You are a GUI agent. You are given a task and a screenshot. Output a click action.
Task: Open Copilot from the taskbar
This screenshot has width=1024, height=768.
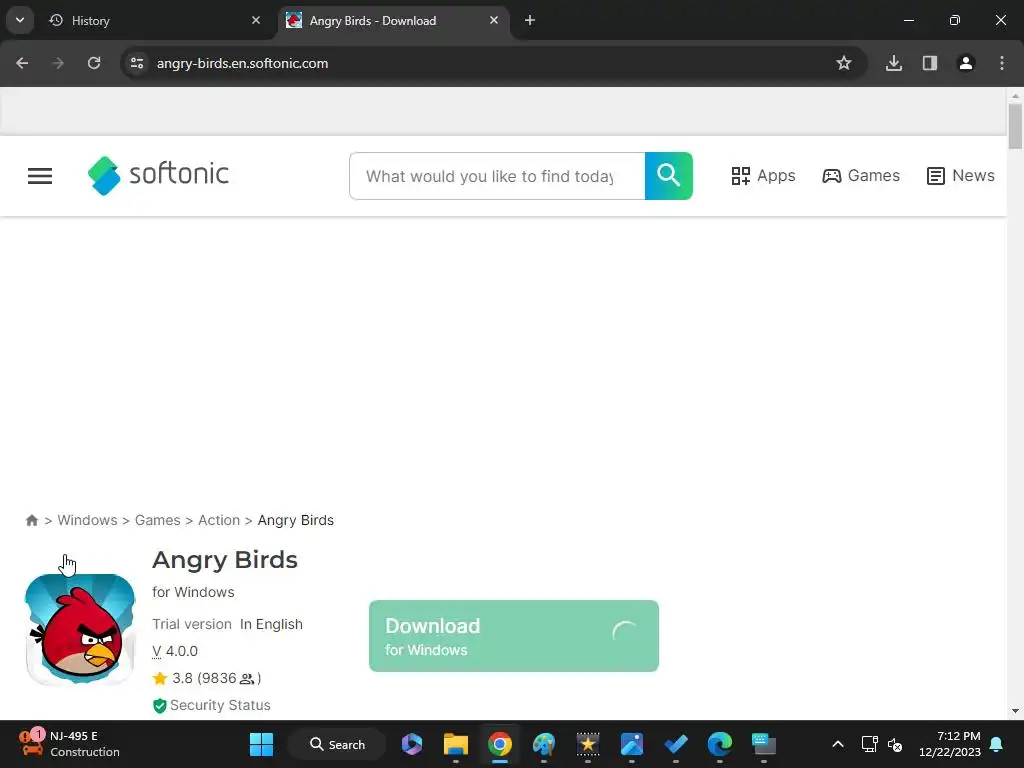pyautogui.click(x=412, y=744)
